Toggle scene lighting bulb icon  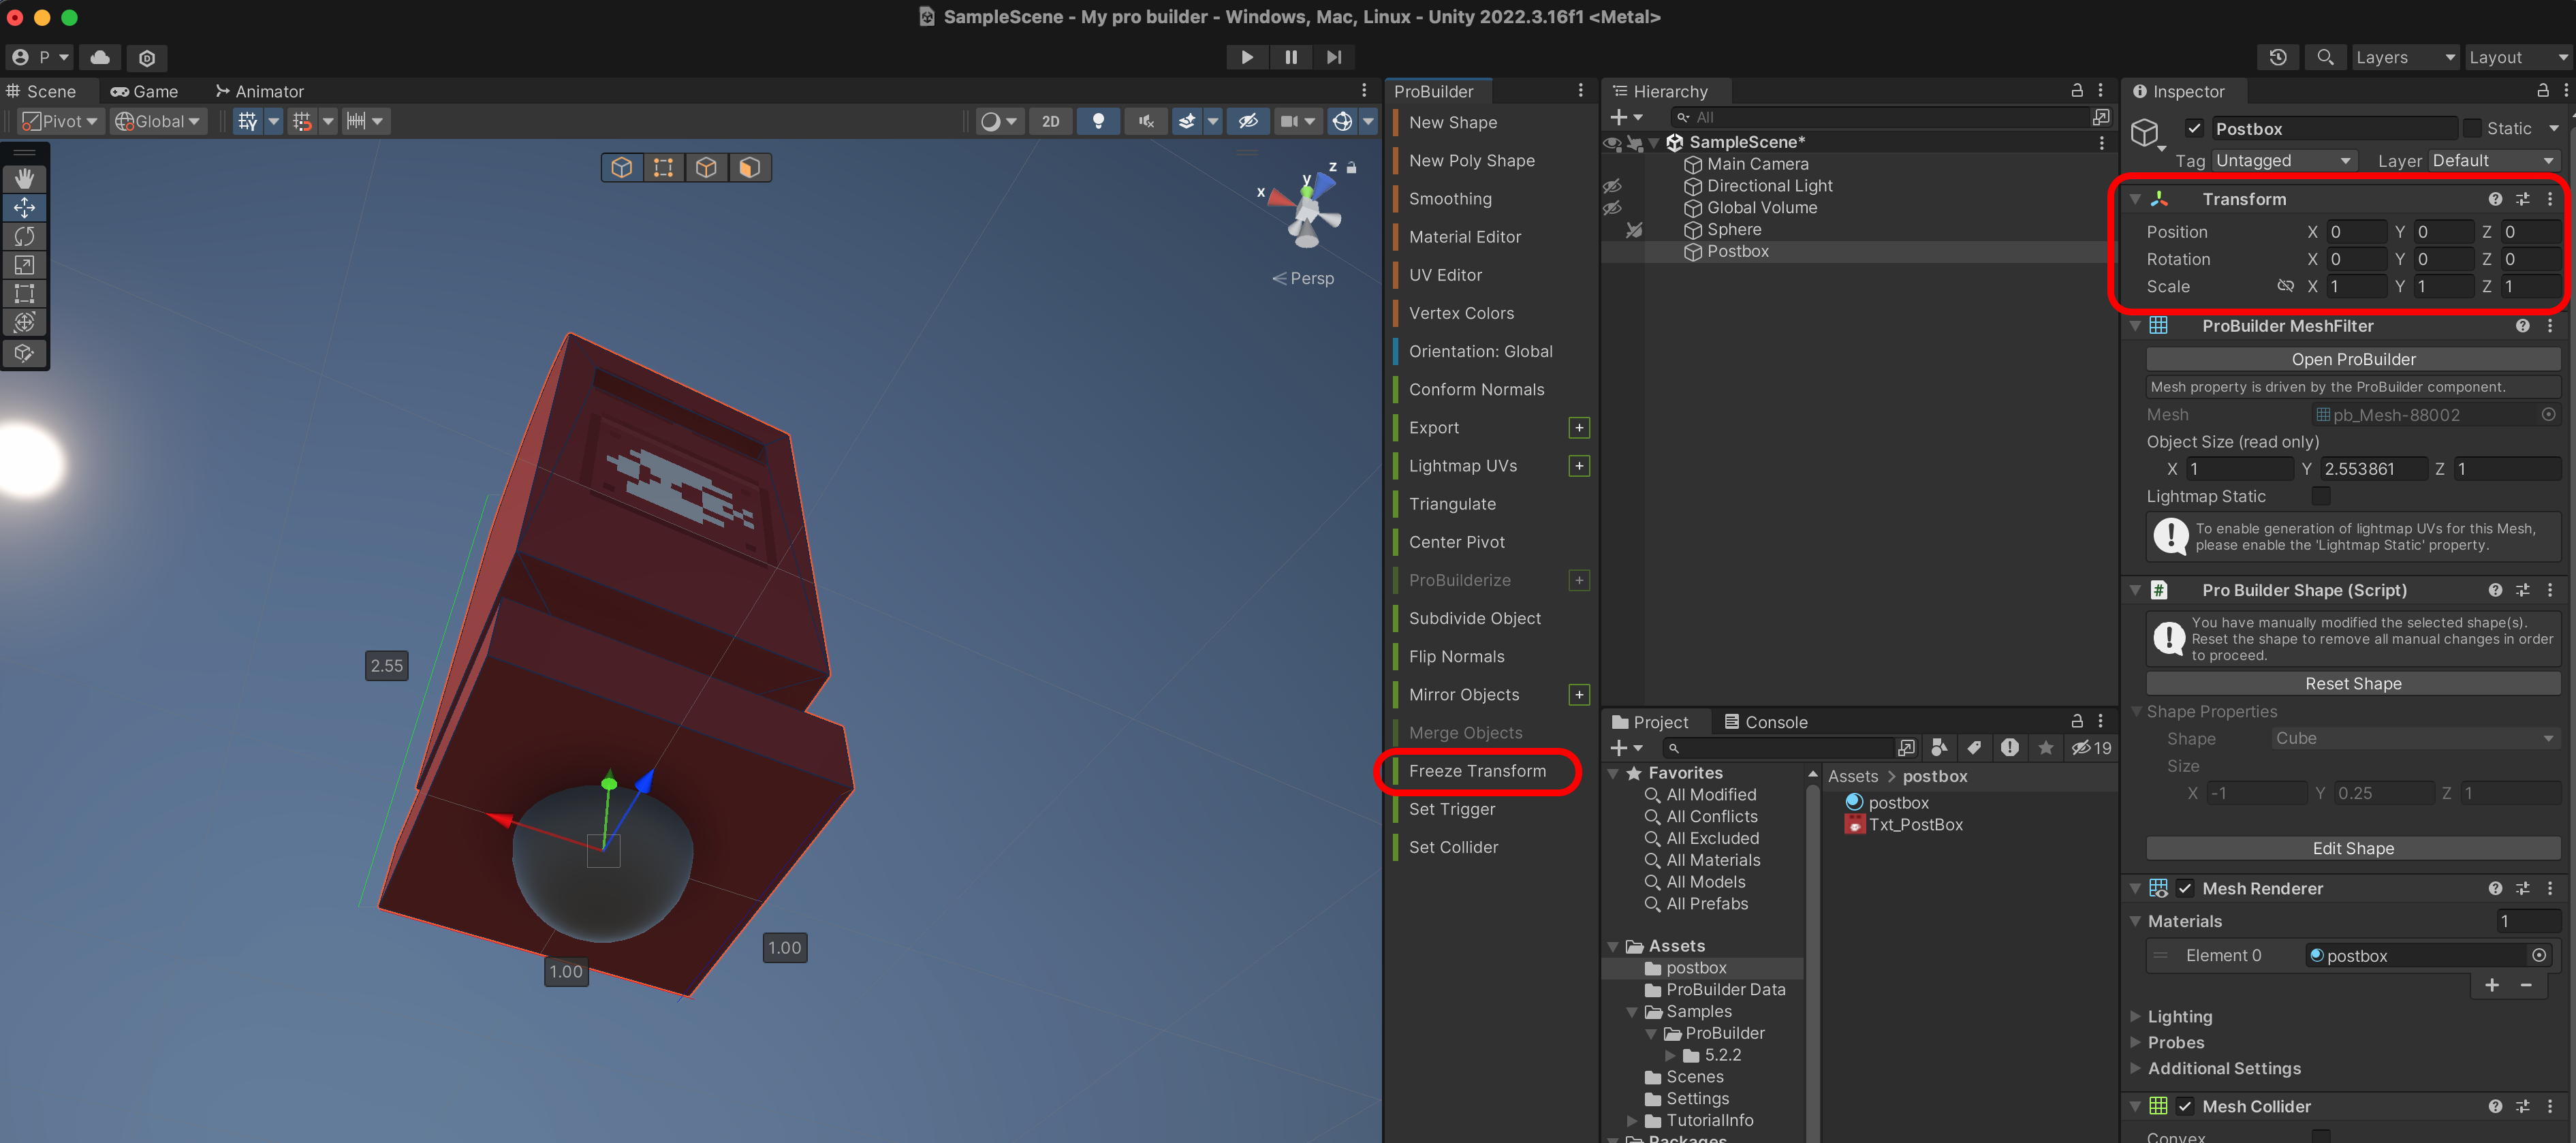(x=1098, y=121)
